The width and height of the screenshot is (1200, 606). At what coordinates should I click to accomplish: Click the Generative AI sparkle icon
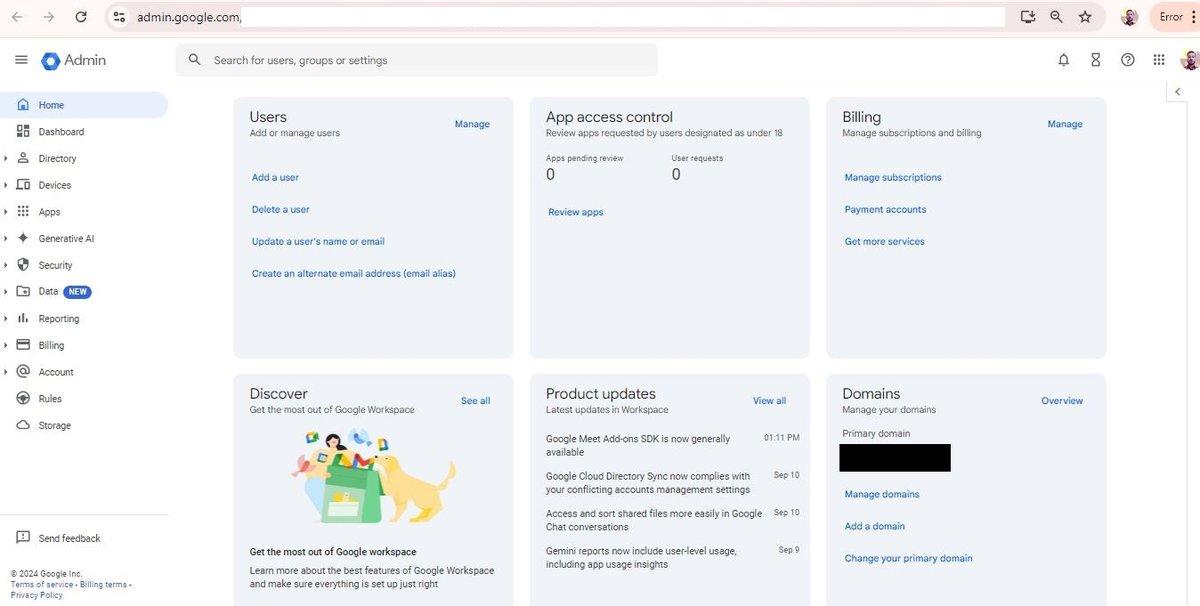point(23,238)
